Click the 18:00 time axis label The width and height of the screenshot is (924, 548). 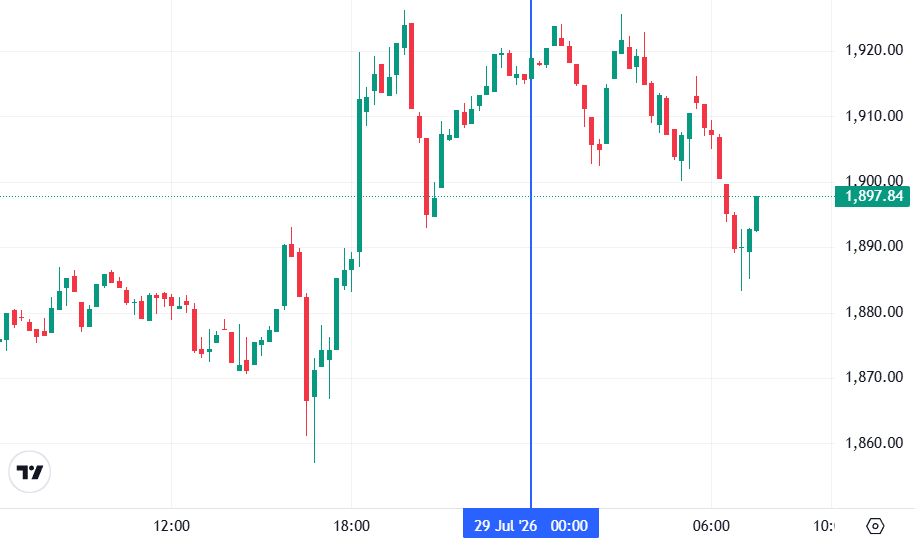tap(351, 526)
